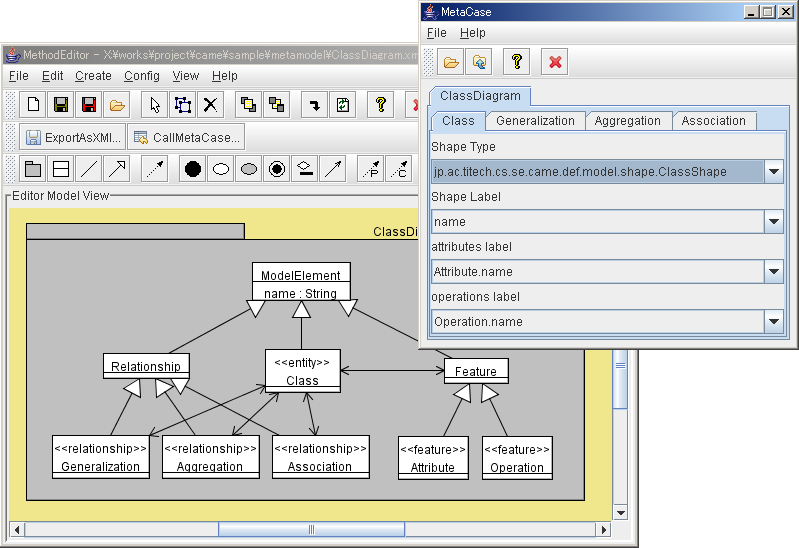Select the Class box shape tool
The width and height of the screenshot is (799, 548).
tap(61, 169)
